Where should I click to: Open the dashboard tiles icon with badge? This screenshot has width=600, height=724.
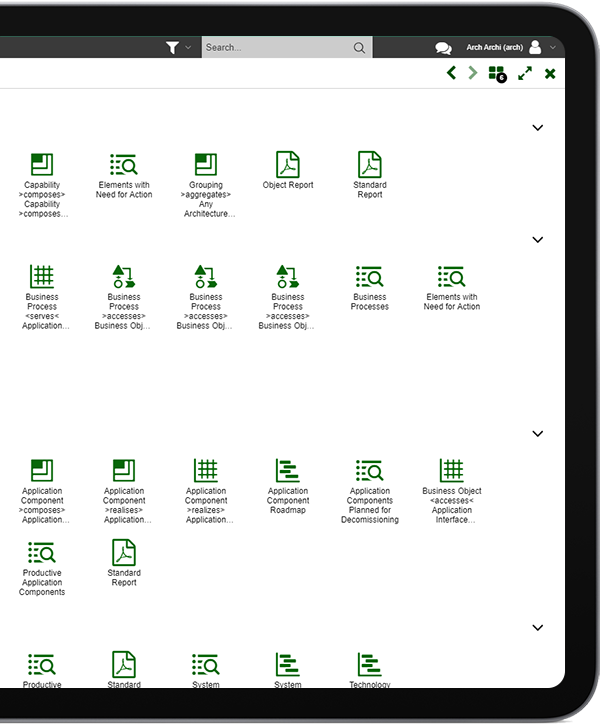[496, 73]
